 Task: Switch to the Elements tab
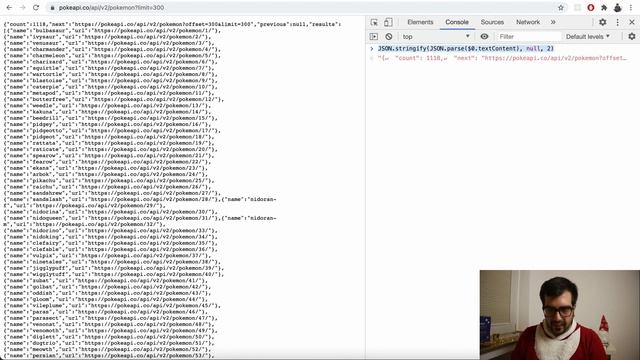pos(420,22)
